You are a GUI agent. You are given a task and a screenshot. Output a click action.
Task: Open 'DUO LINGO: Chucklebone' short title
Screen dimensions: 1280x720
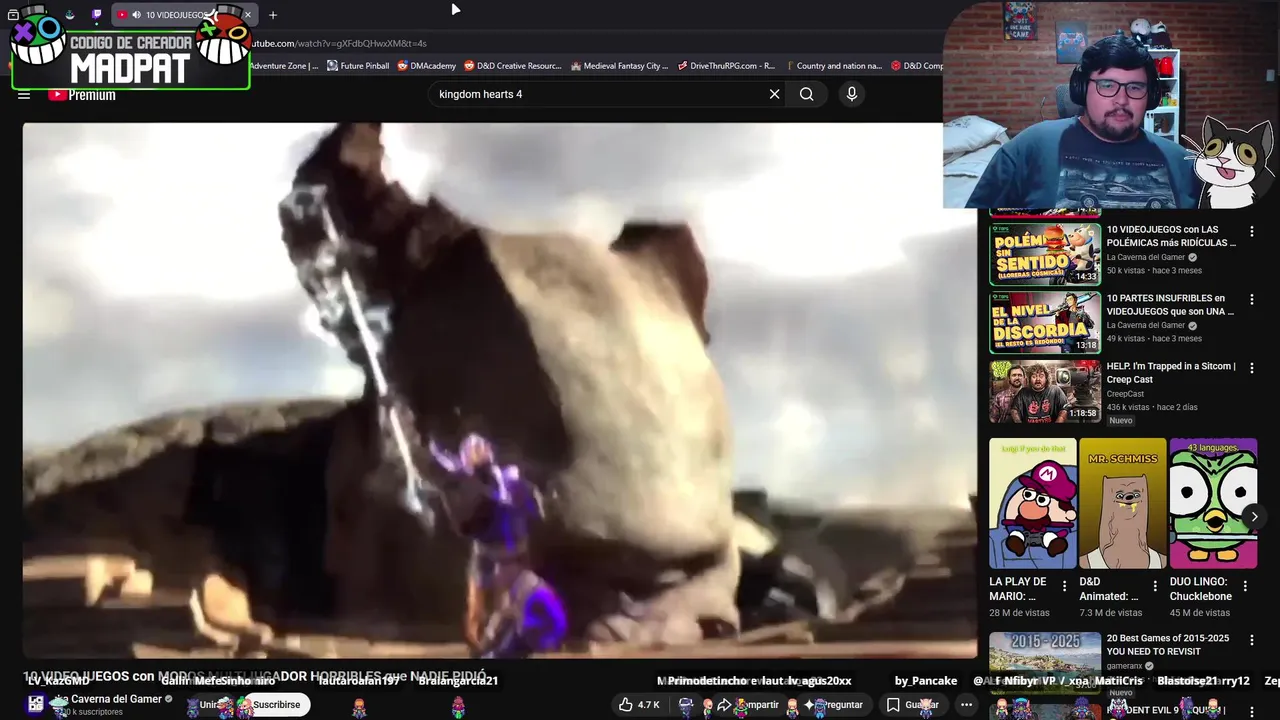1201,589
